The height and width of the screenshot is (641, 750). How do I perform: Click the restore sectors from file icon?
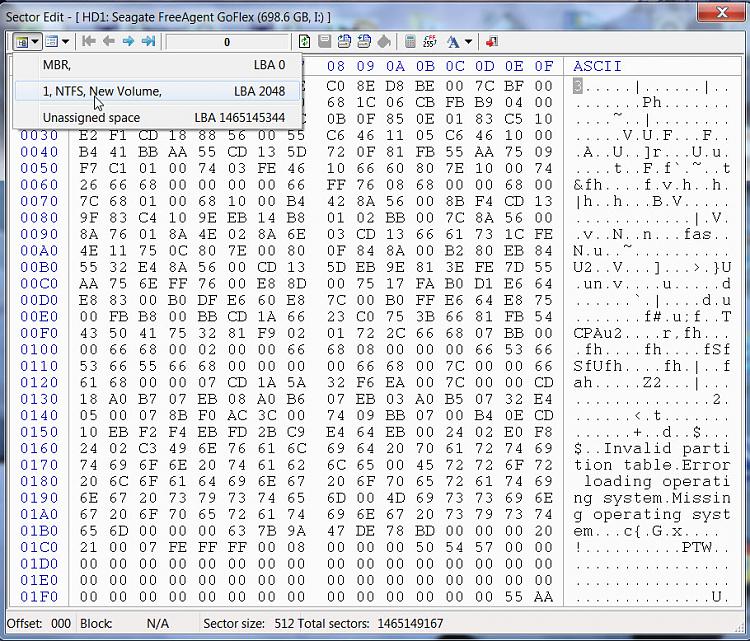pyautogui.click(x=364, y=42)
